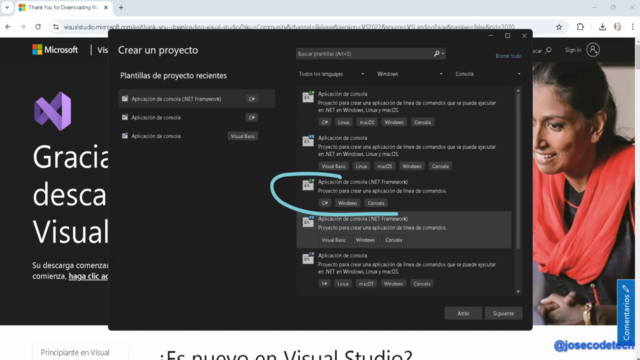Reload the browser page
Screen dimensions: 640x360
pyautogui.click(x=38, y=27)
